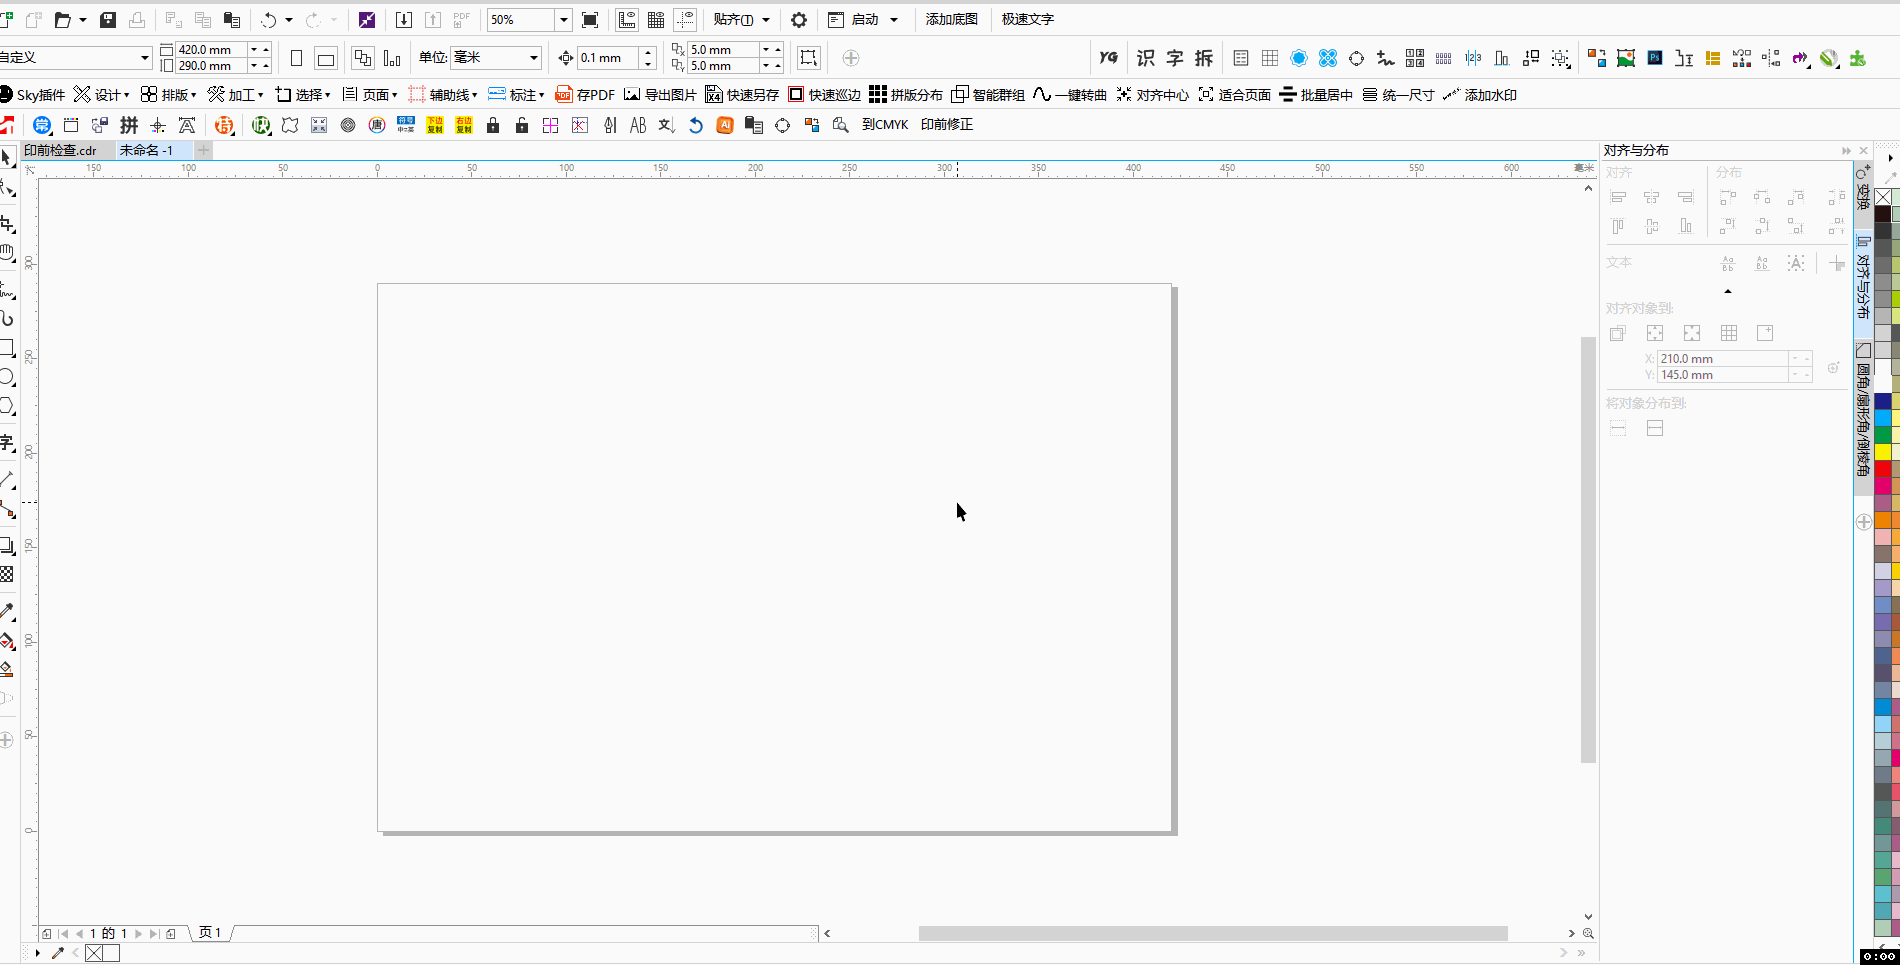1900x965 pixels.
Task: Click the full-screen preview icon
Action: (x=590, y=20)
